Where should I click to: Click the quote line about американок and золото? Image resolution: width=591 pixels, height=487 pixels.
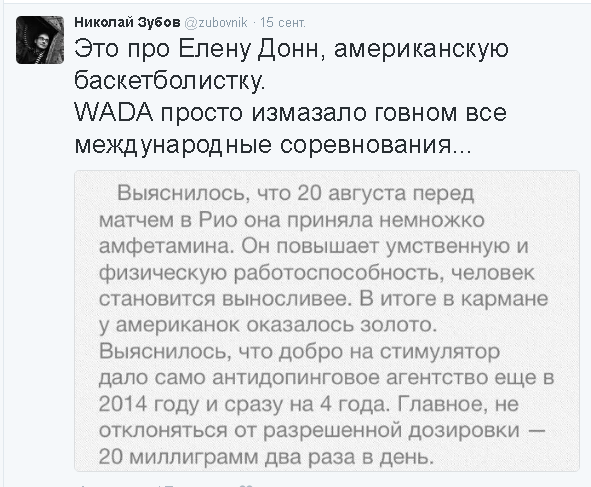[x=268, y=325]
